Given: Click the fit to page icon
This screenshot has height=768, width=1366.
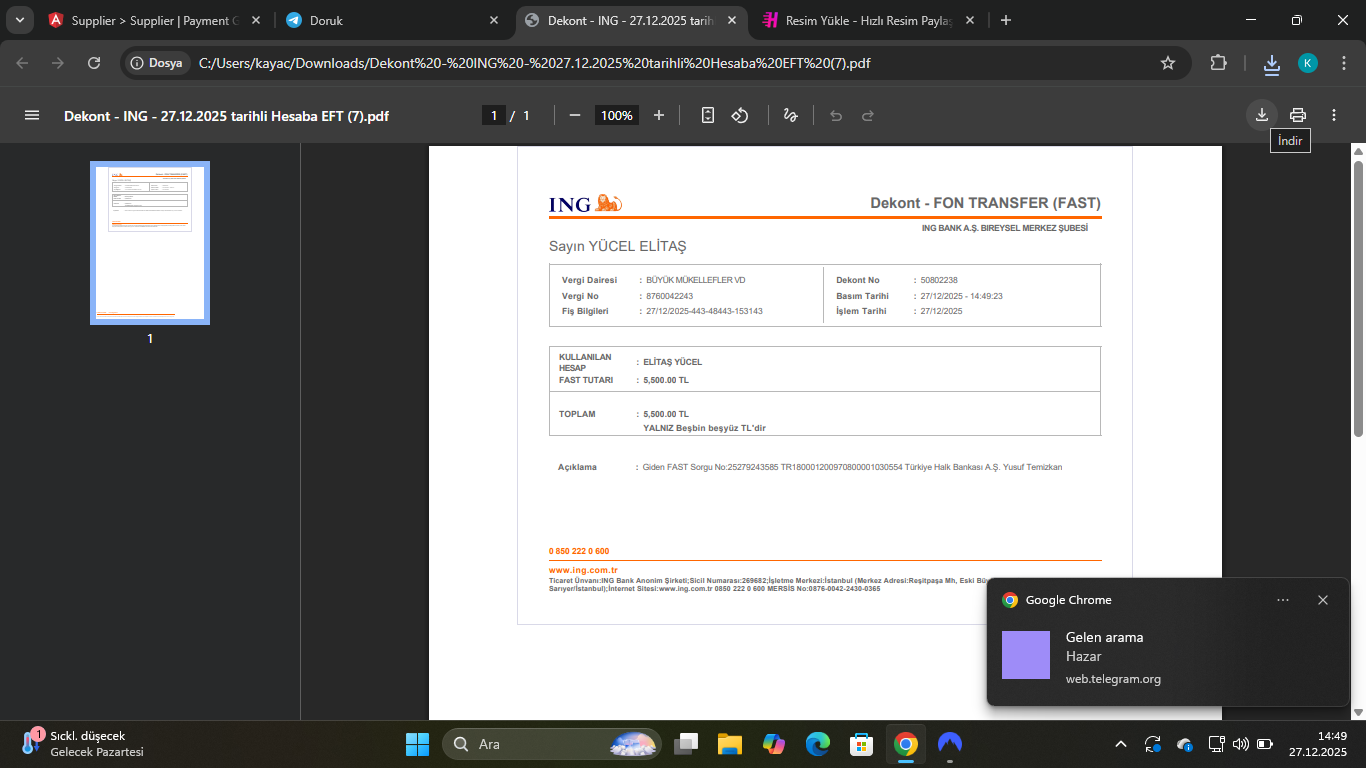Looking at the screenshot, I should (x=708, y=115).
